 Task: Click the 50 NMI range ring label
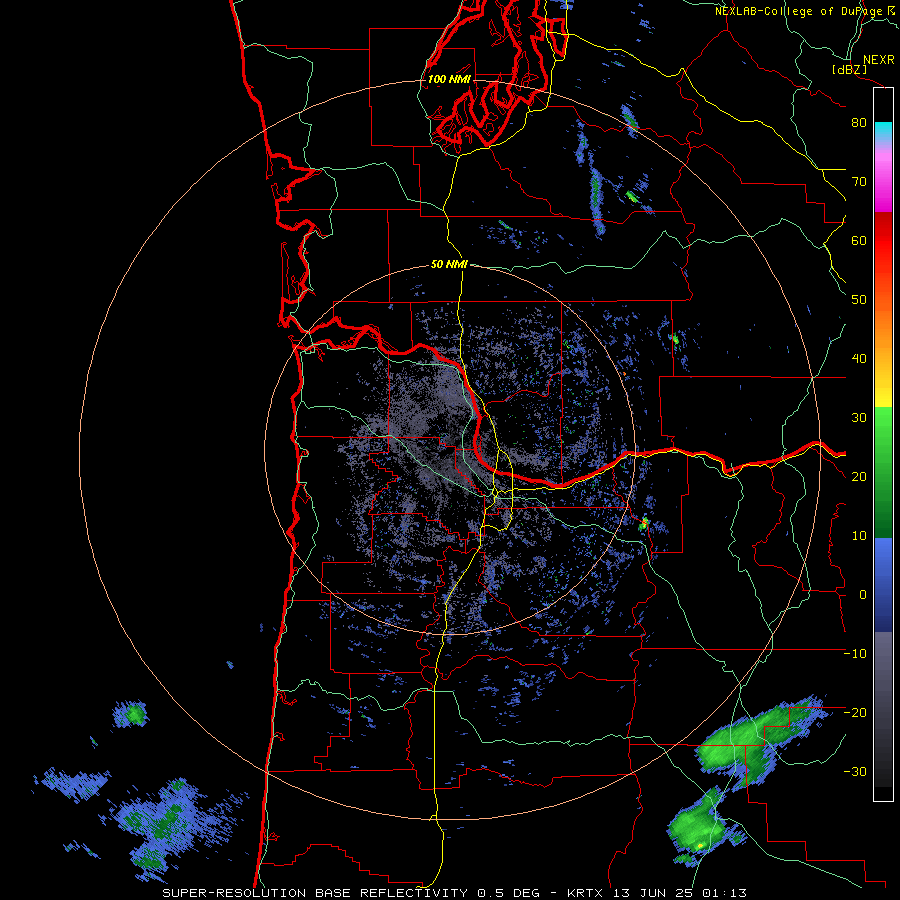(449, 265)
